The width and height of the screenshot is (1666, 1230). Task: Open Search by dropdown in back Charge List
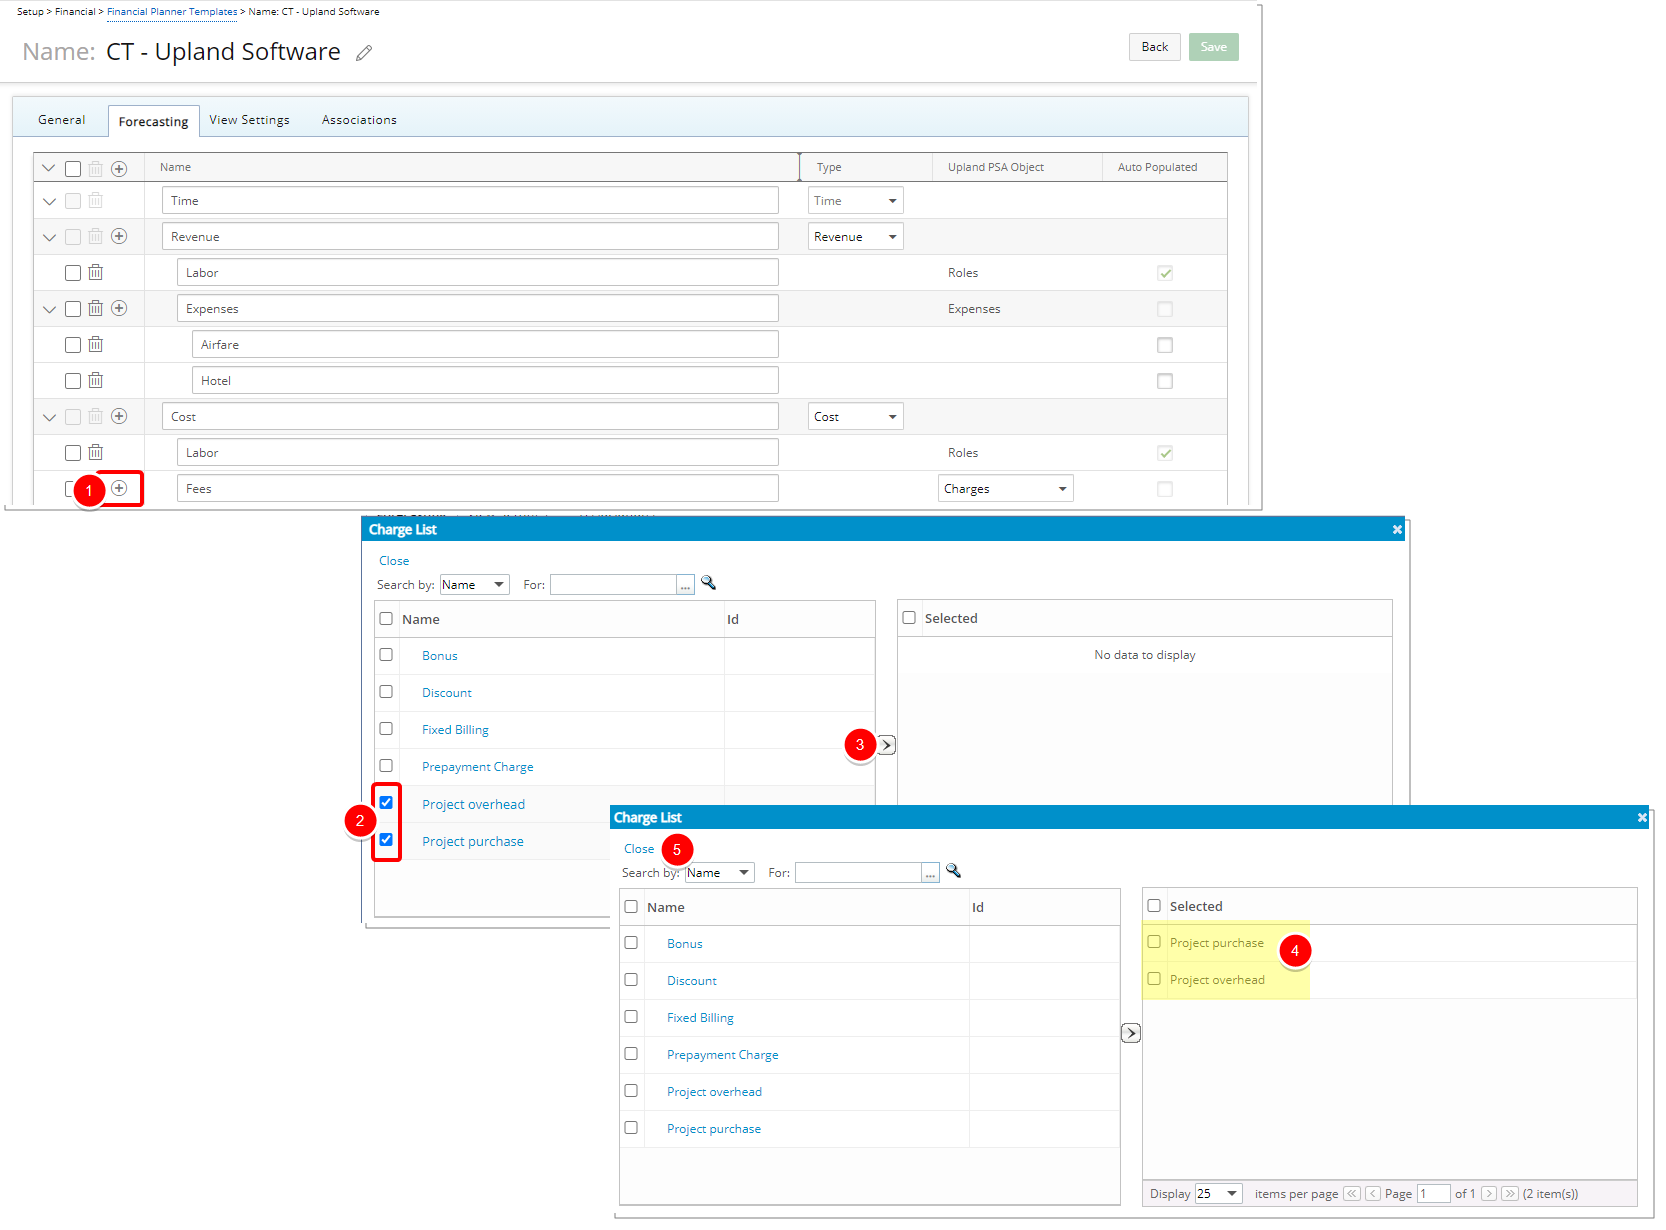[x=474, y=585]
